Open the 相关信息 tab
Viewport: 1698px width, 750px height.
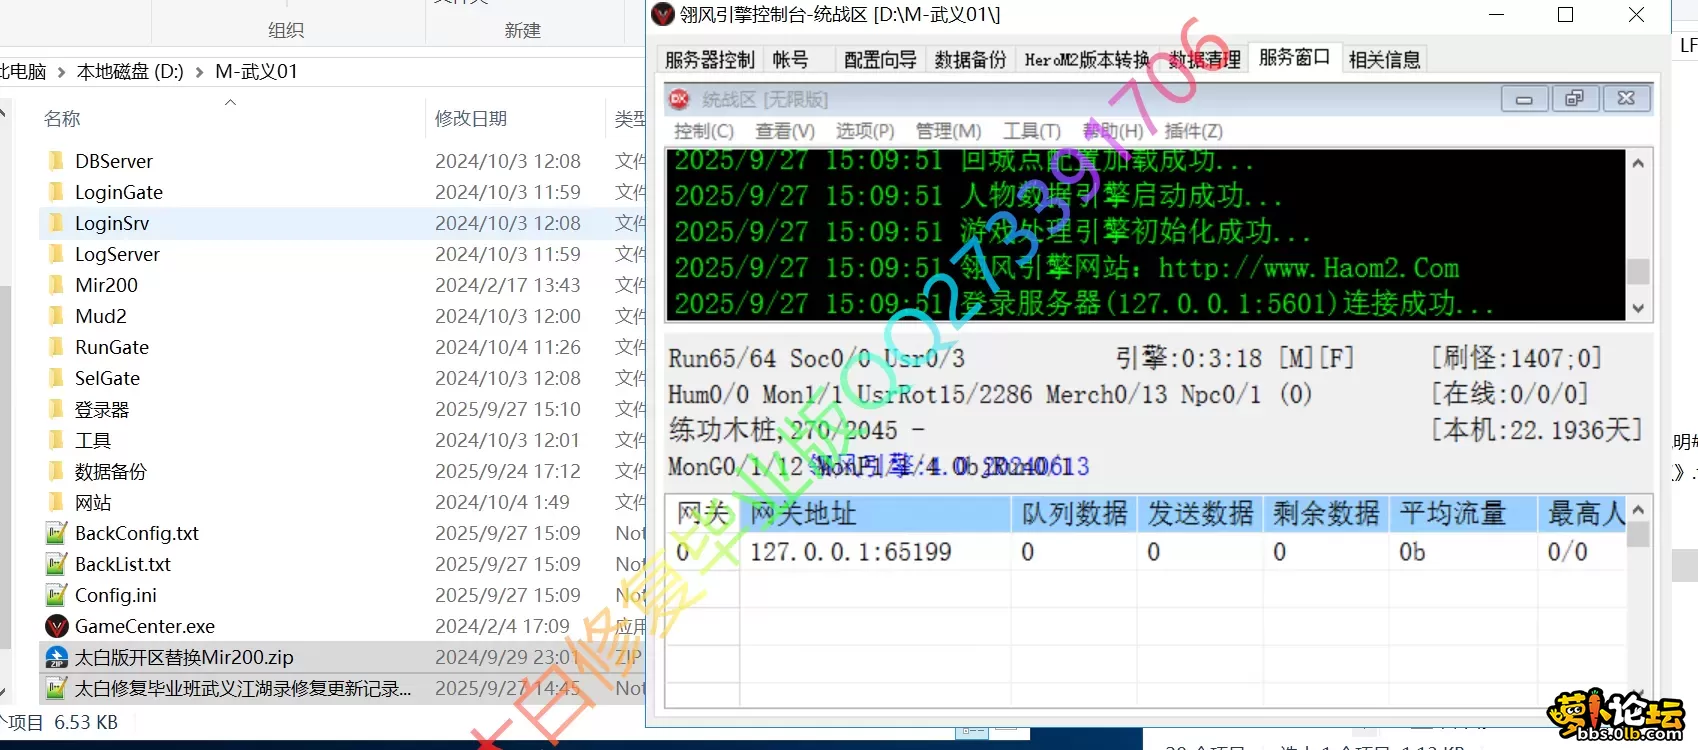1384,60
